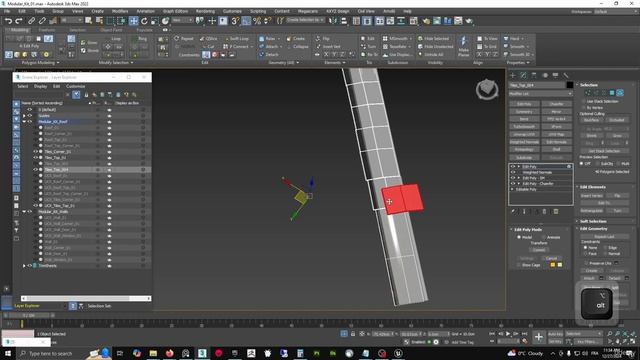The width and height of the screenshot is (640, 360).
Task: Open the Modify command panel tab
Action: [x=524, y=75]
